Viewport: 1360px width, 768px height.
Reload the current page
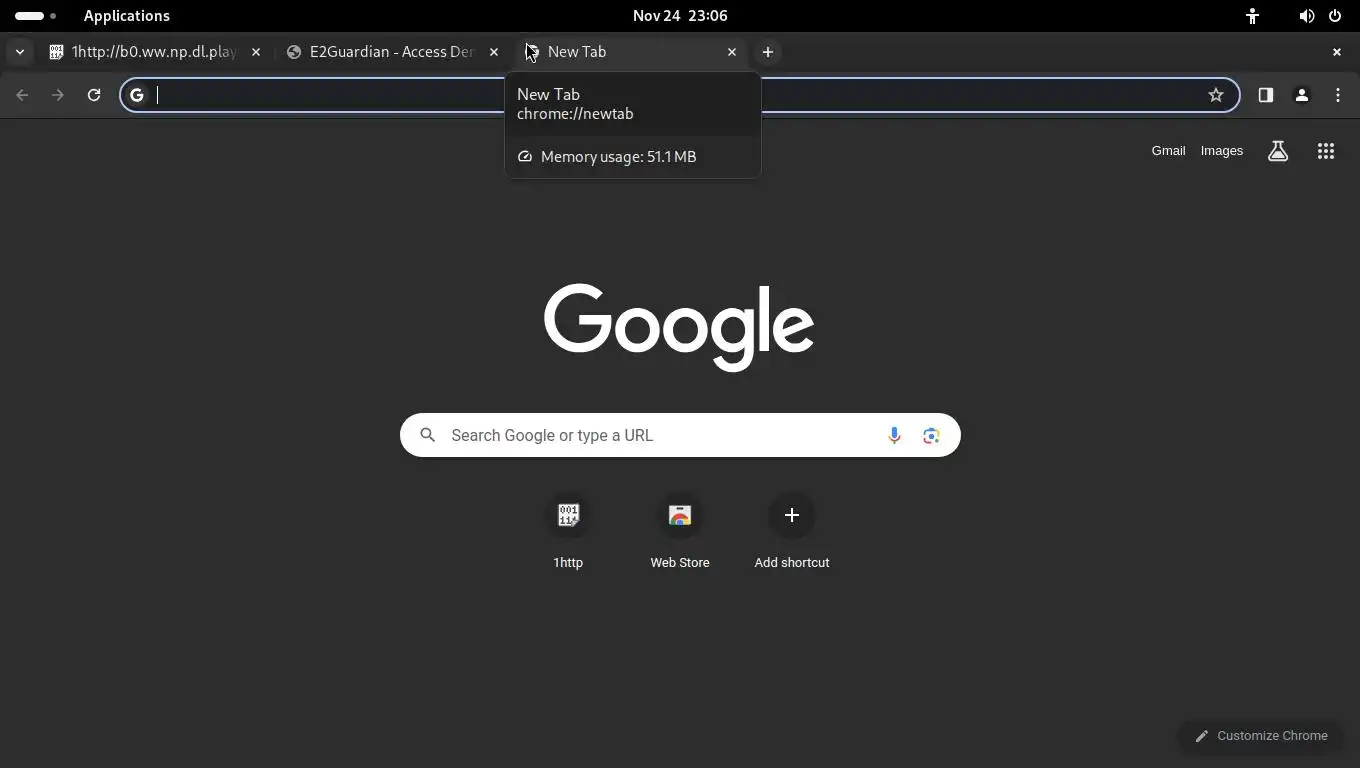tap(94, 95)
